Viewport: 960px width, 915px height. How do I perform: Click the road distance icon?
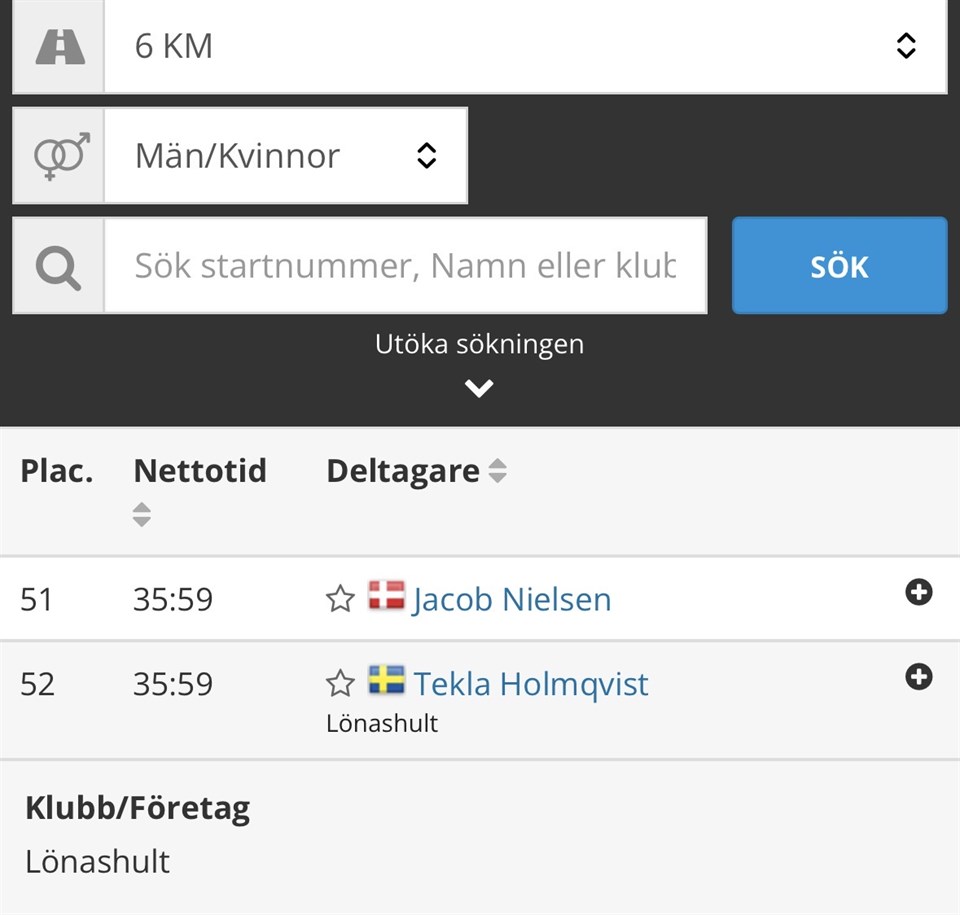(x=58, y=47)
